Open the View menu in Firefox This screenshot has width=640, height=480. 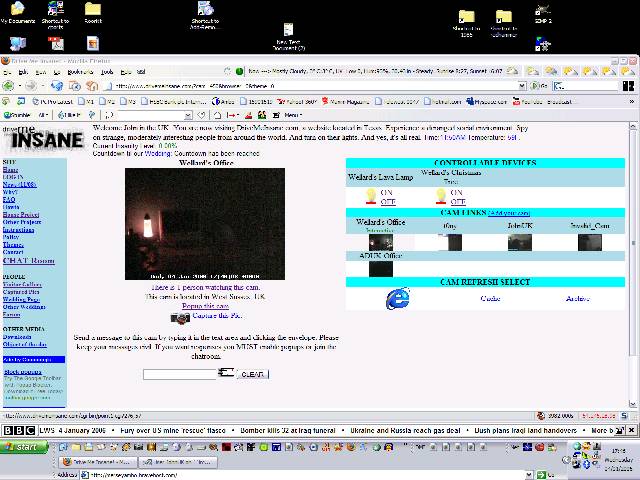pos(40,72)
